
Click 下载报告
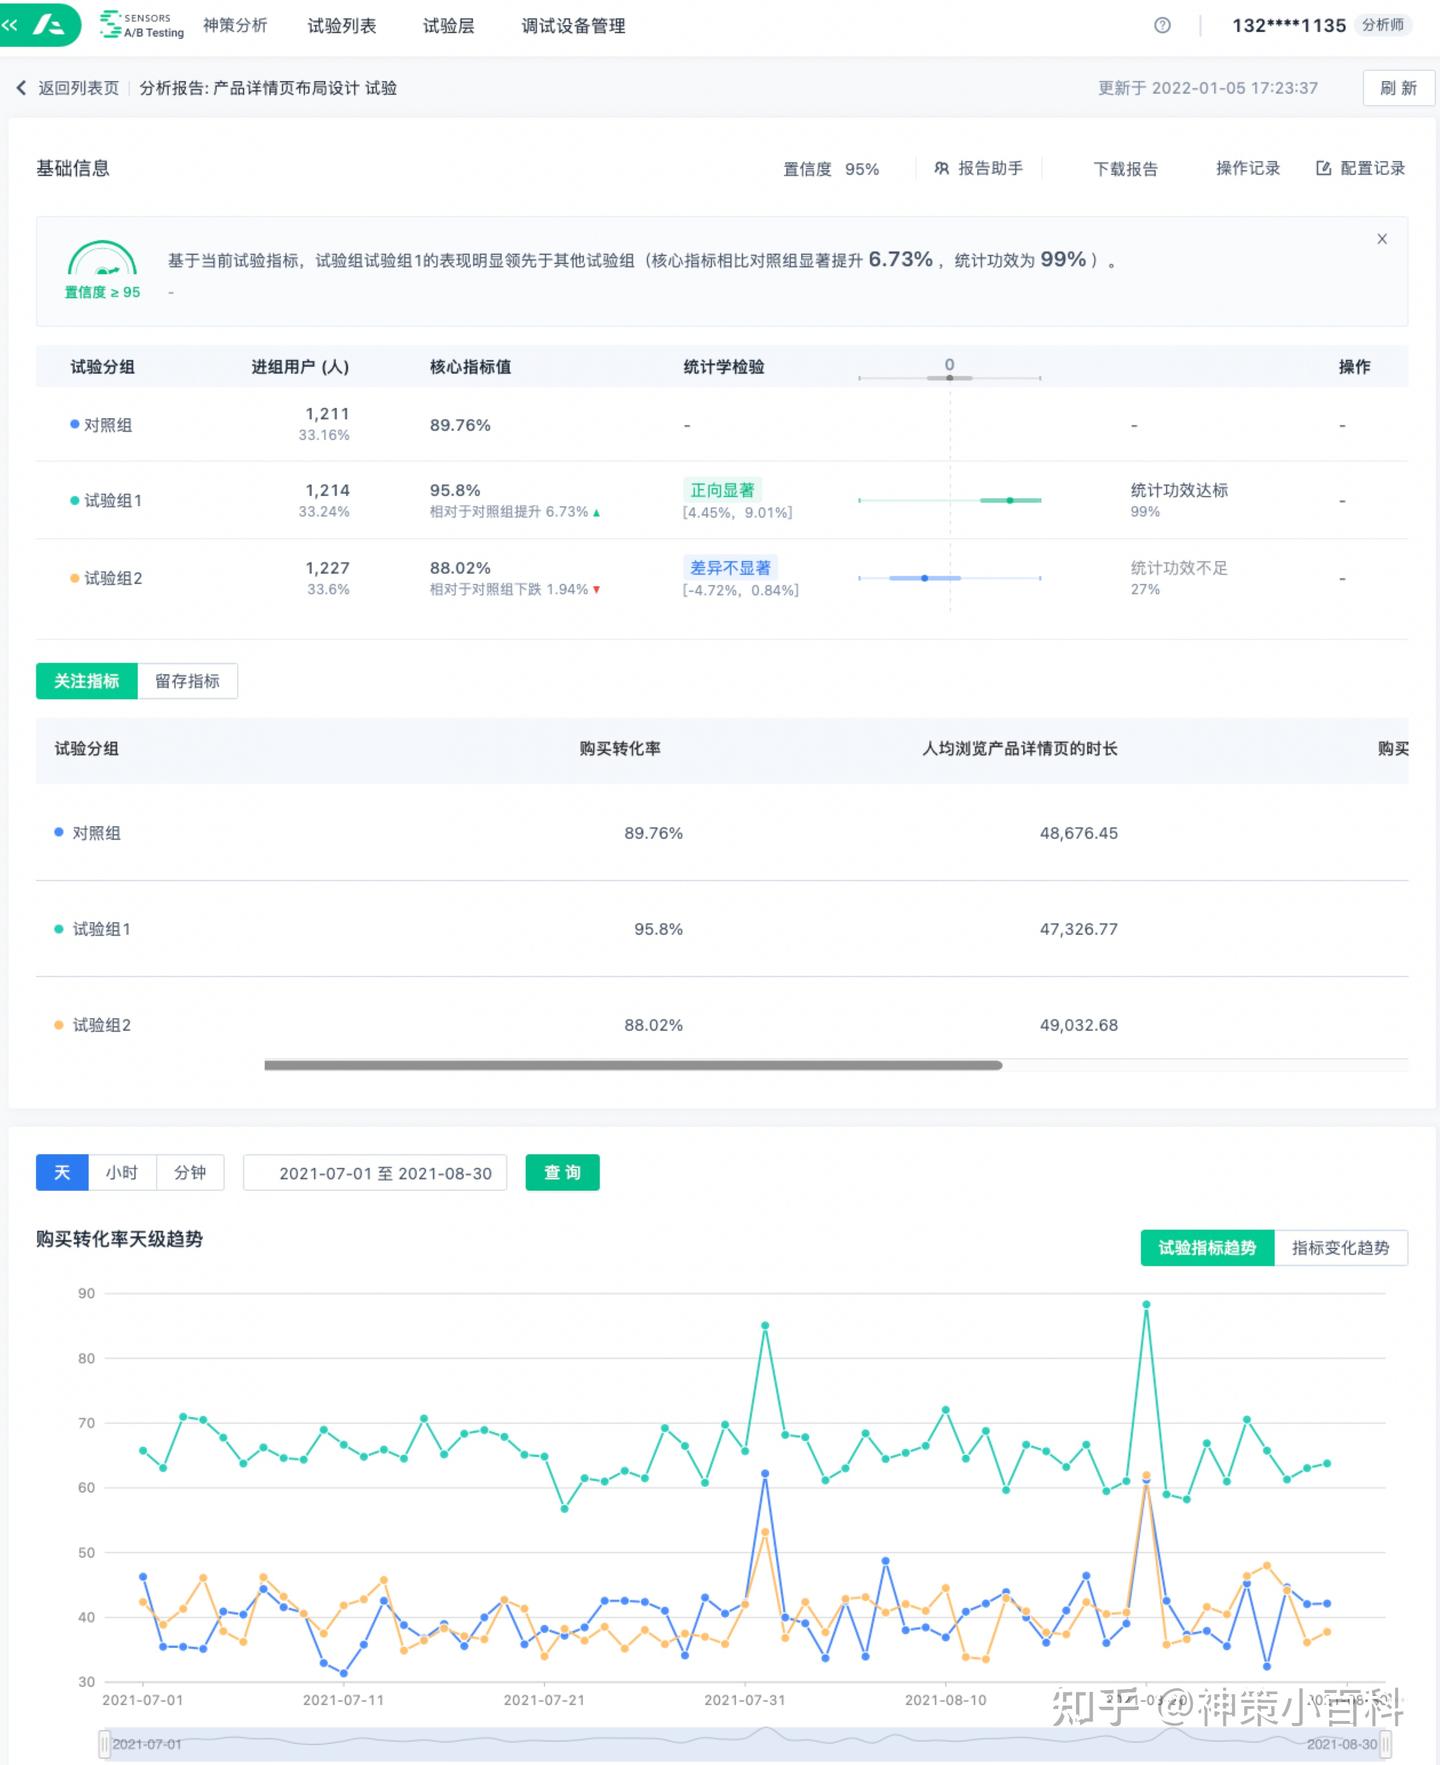point(1126,169)
